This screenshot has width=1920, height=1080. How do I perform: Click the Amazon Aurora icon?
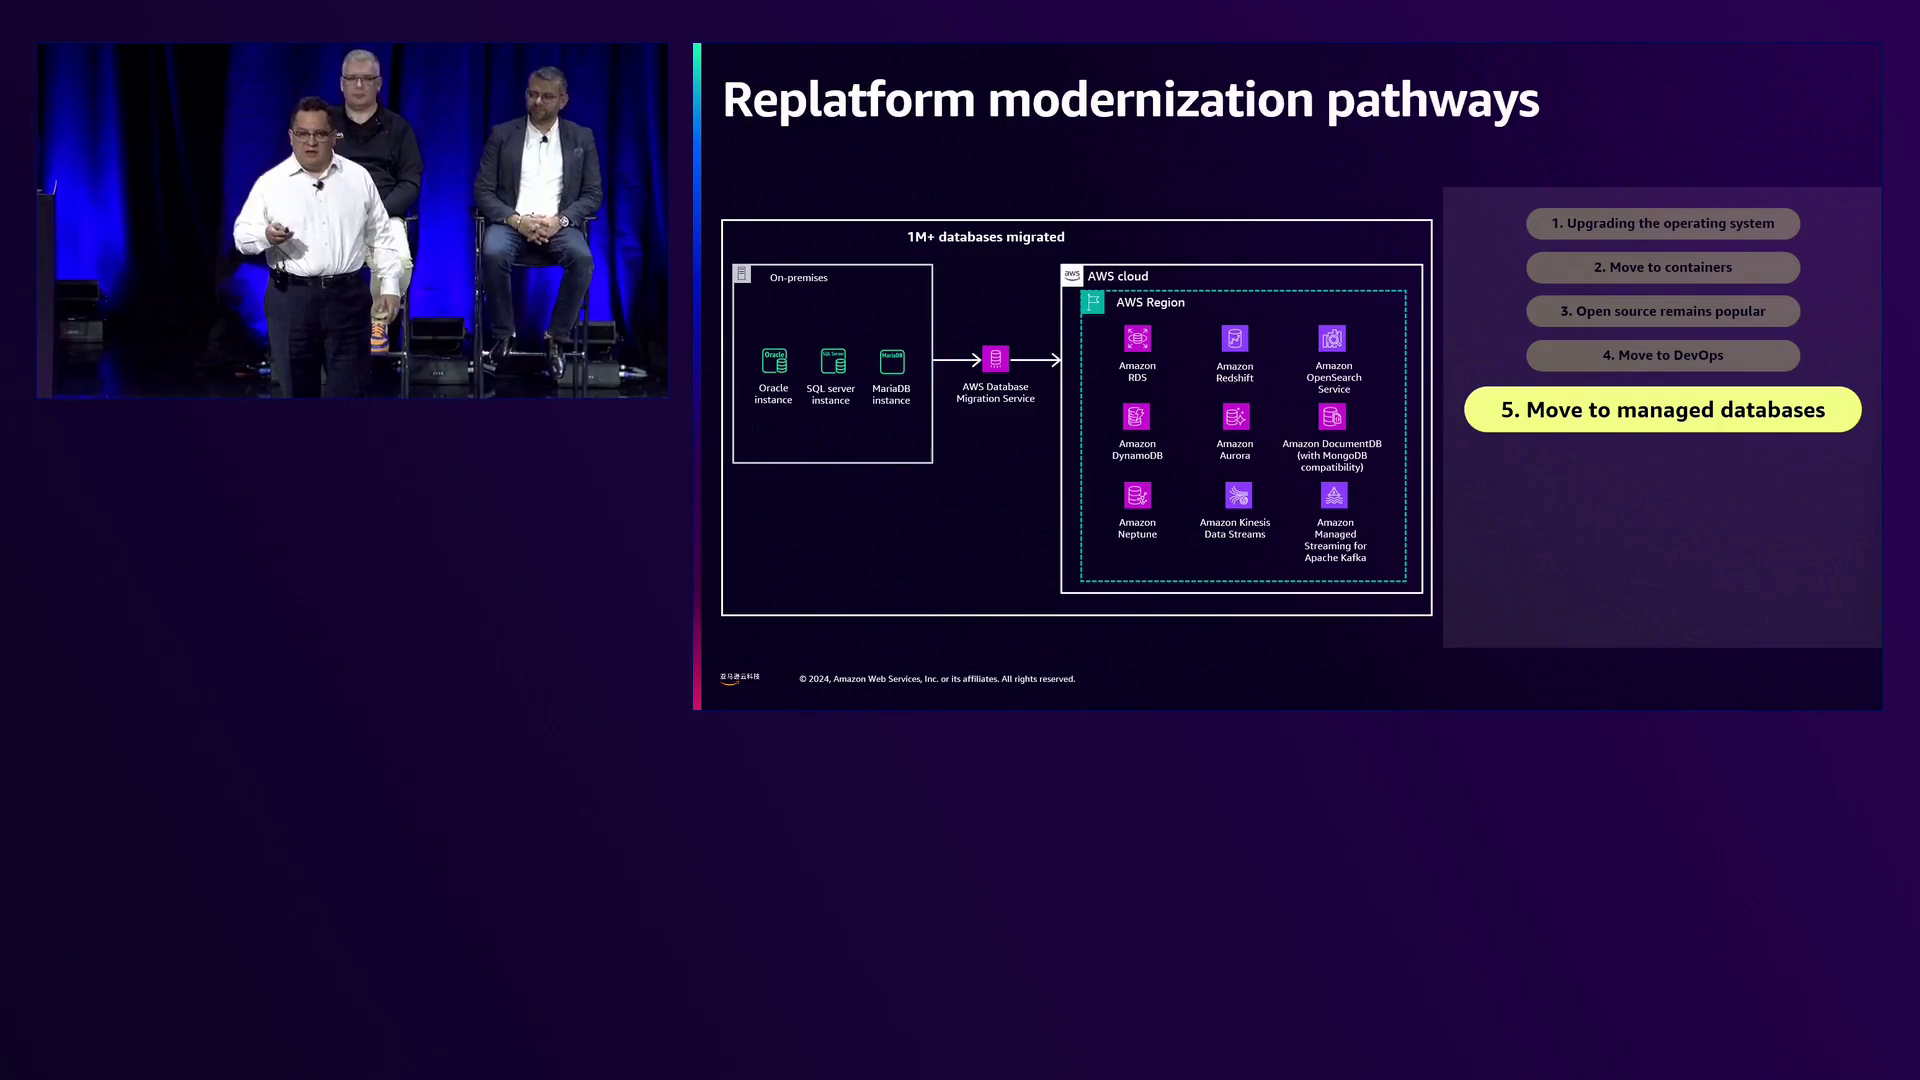(1236, 416)
